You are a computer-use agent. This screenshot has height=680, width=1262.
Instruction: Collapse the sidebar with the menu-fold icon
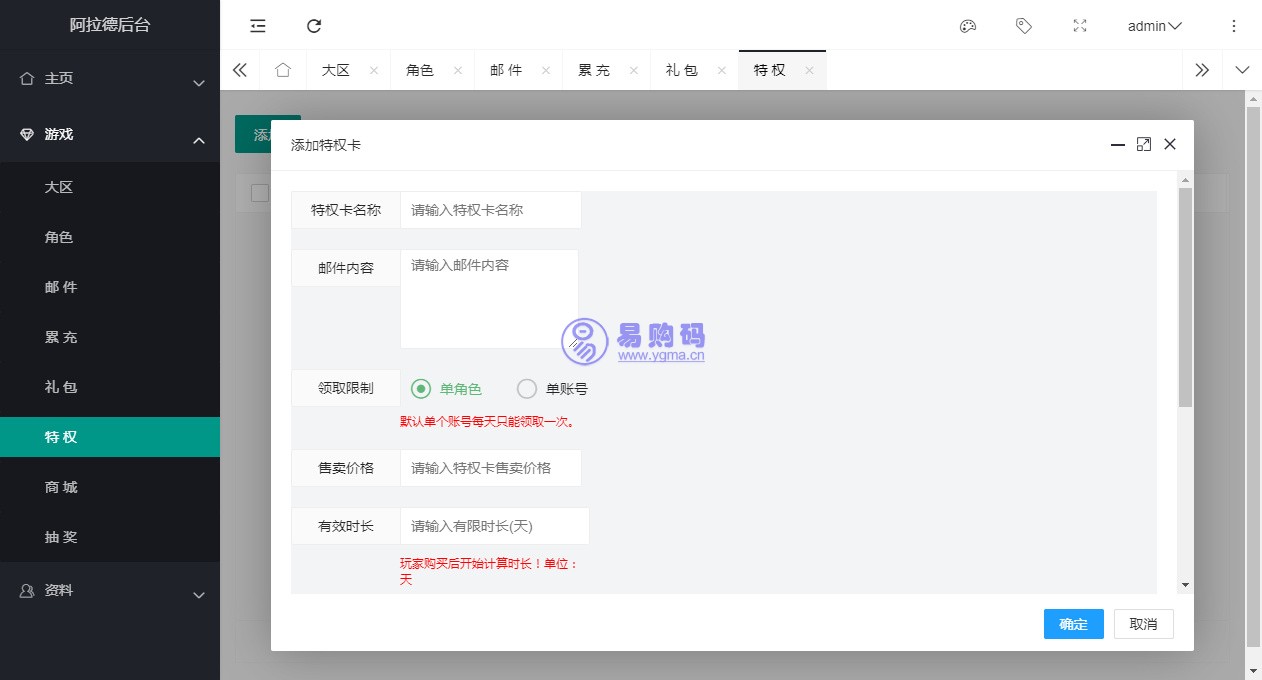tap(258, 26)
